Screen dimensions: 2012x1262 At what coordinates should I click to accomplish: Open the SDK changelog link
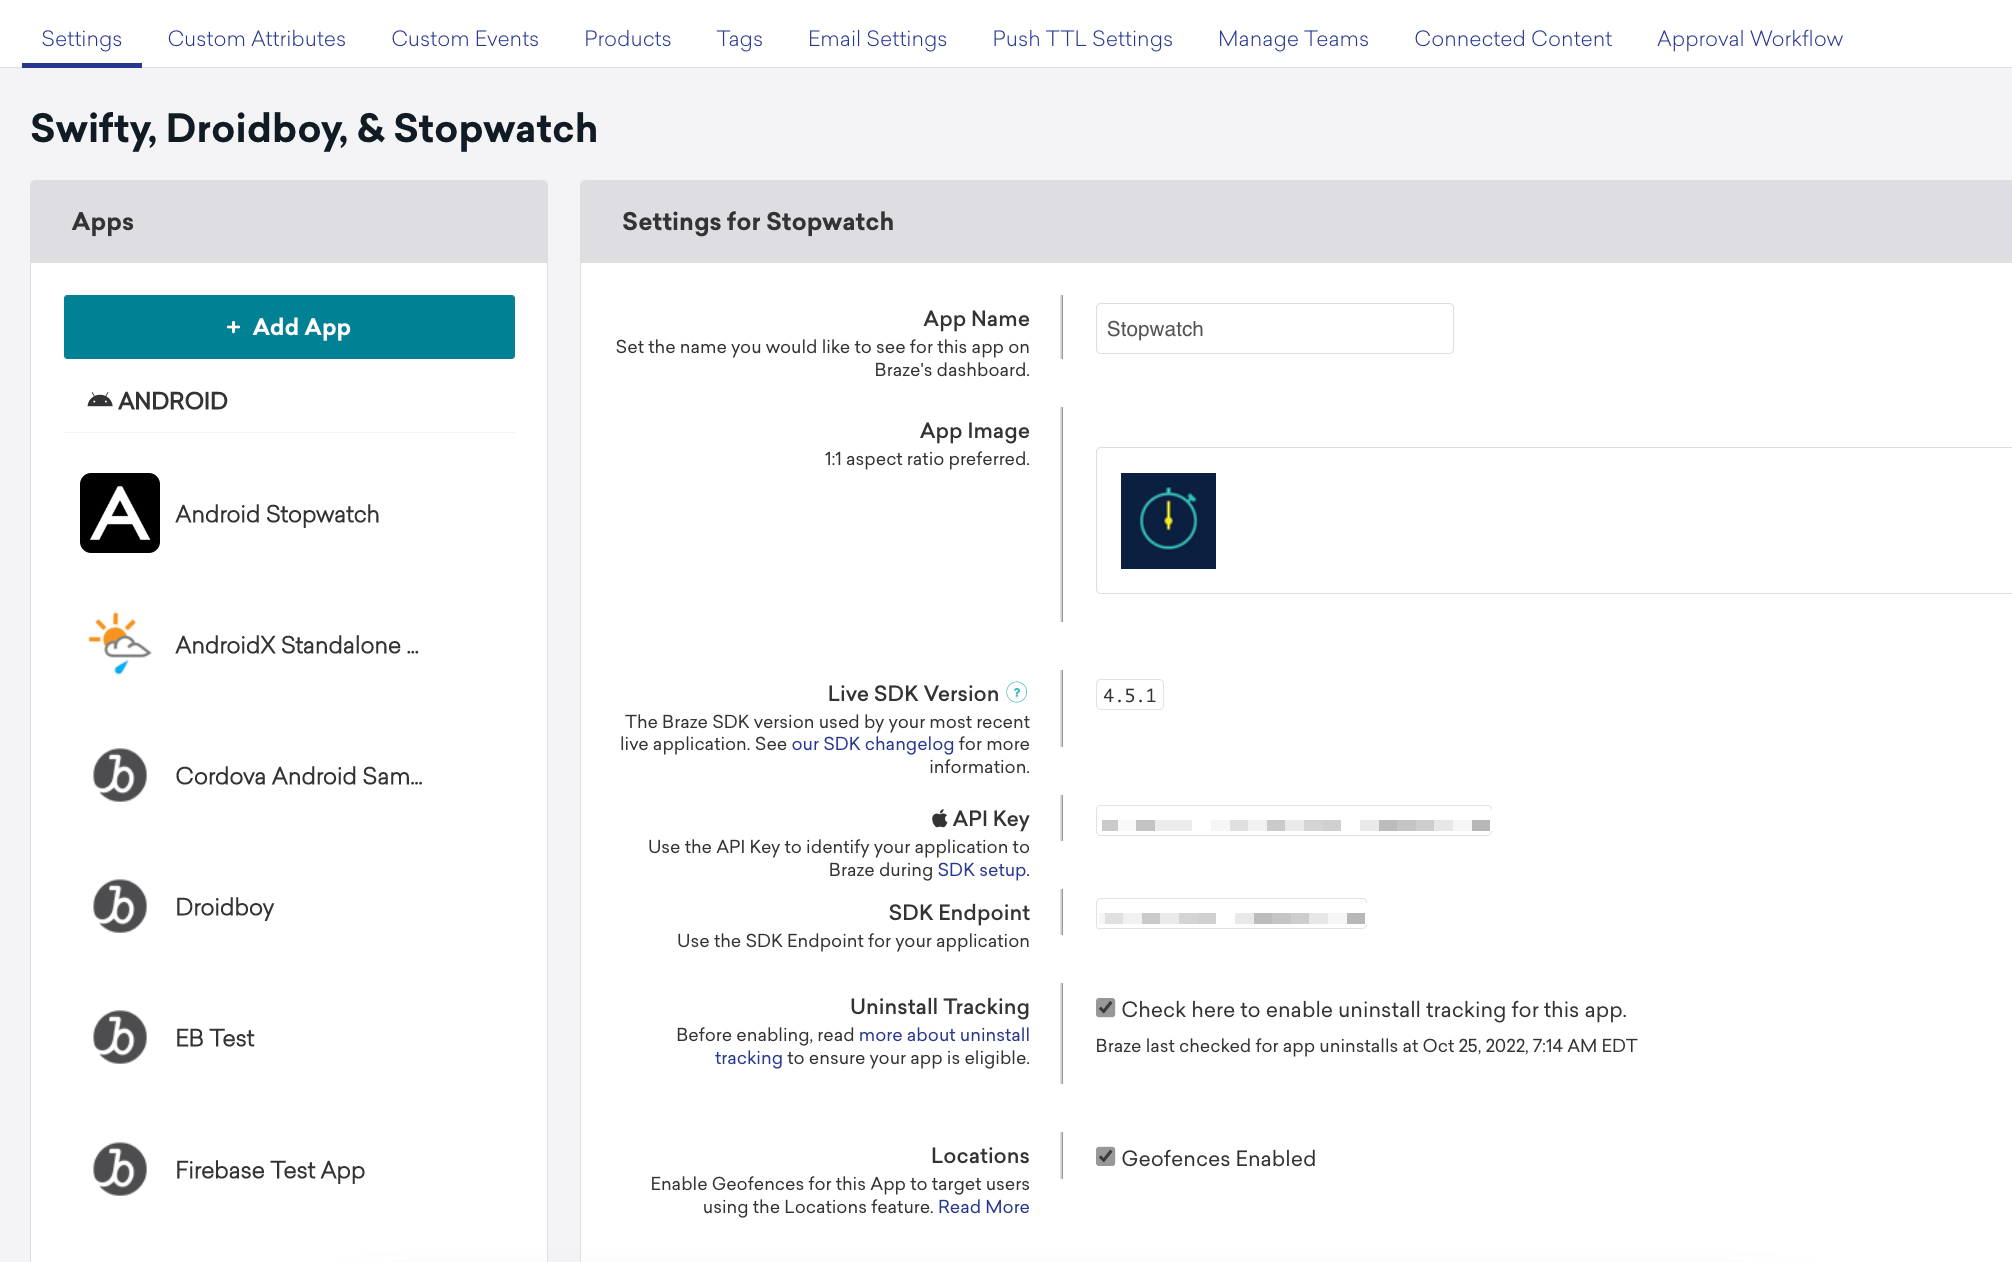873,744
